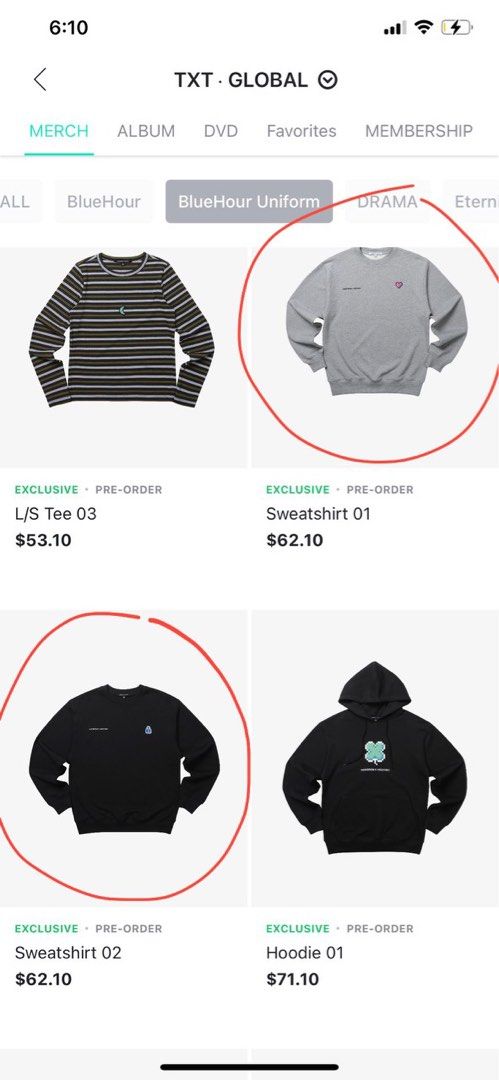Tap the cellular signal bars icon
499x1080 pixels.
[395, 28]
